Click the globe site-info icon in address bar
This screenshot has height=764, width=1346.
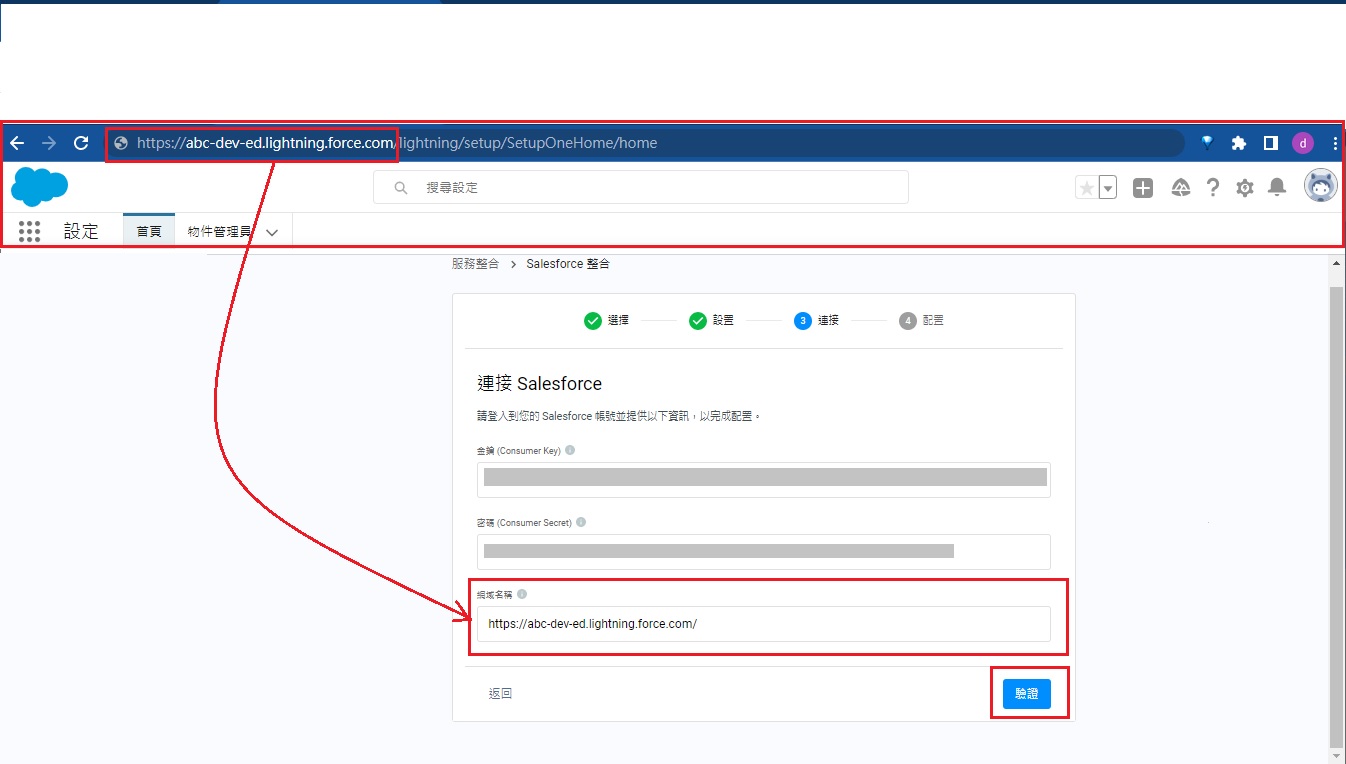coord(121,143)
